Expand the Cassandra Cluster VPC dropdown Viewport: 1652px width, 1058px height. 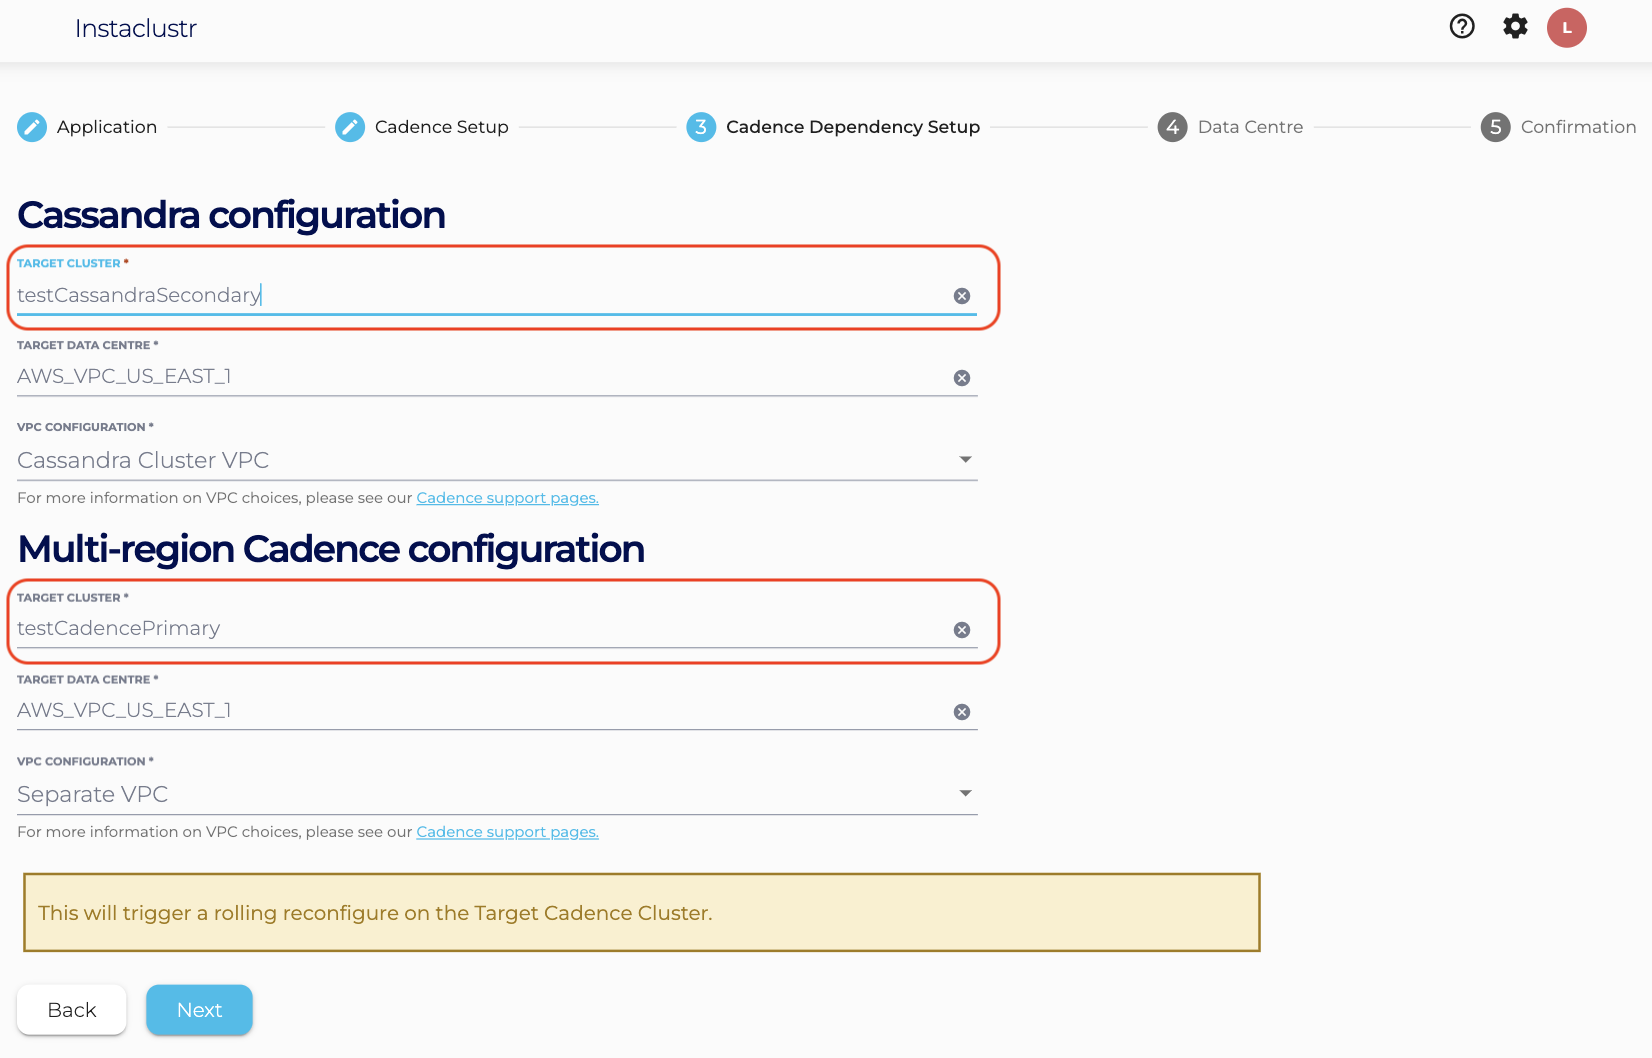click(x=965, y=460)
